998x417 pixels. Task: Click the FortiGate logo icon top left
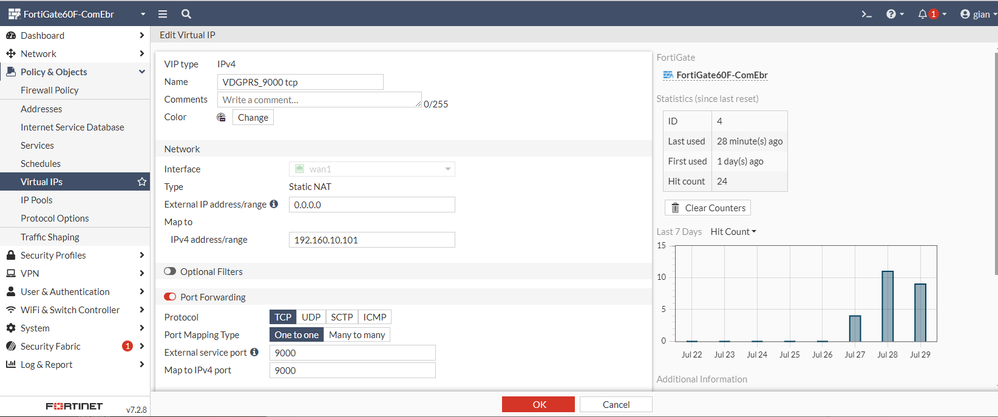(14, 13)
